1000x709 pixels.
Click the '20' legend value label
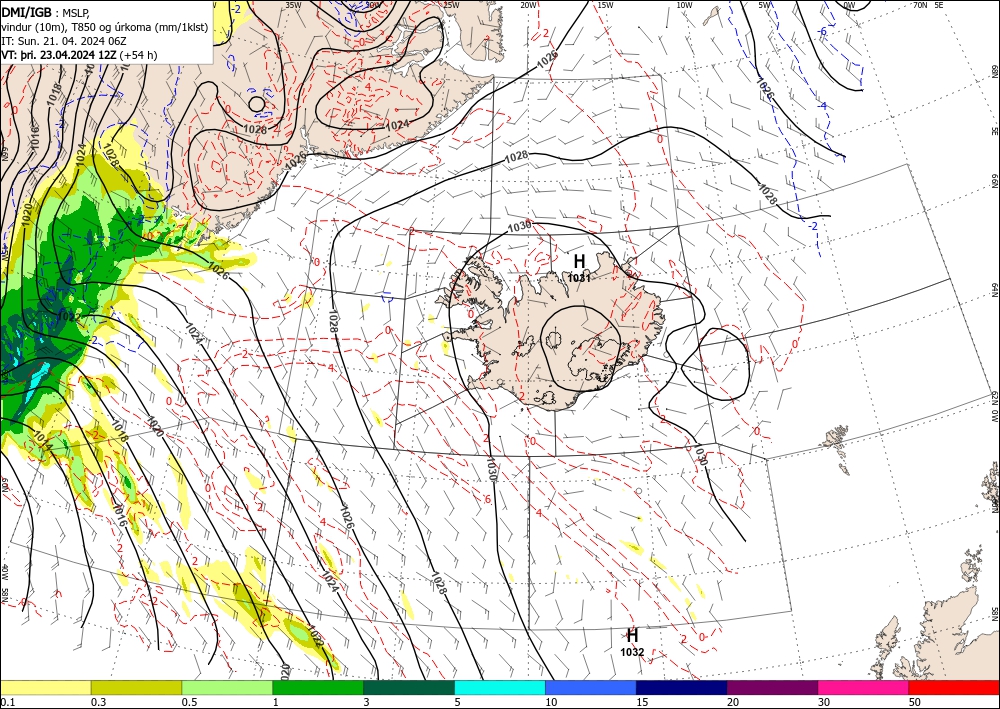pos(733,702)
